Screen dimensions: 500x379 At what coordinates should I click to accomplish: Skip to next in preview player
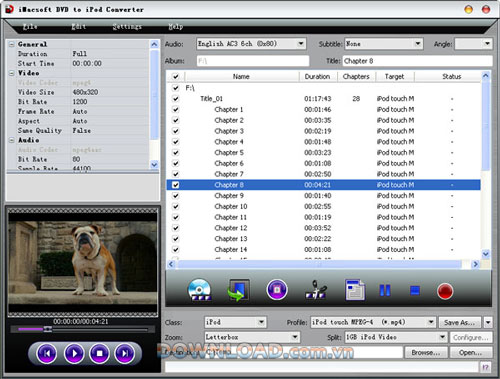point(125,353)
